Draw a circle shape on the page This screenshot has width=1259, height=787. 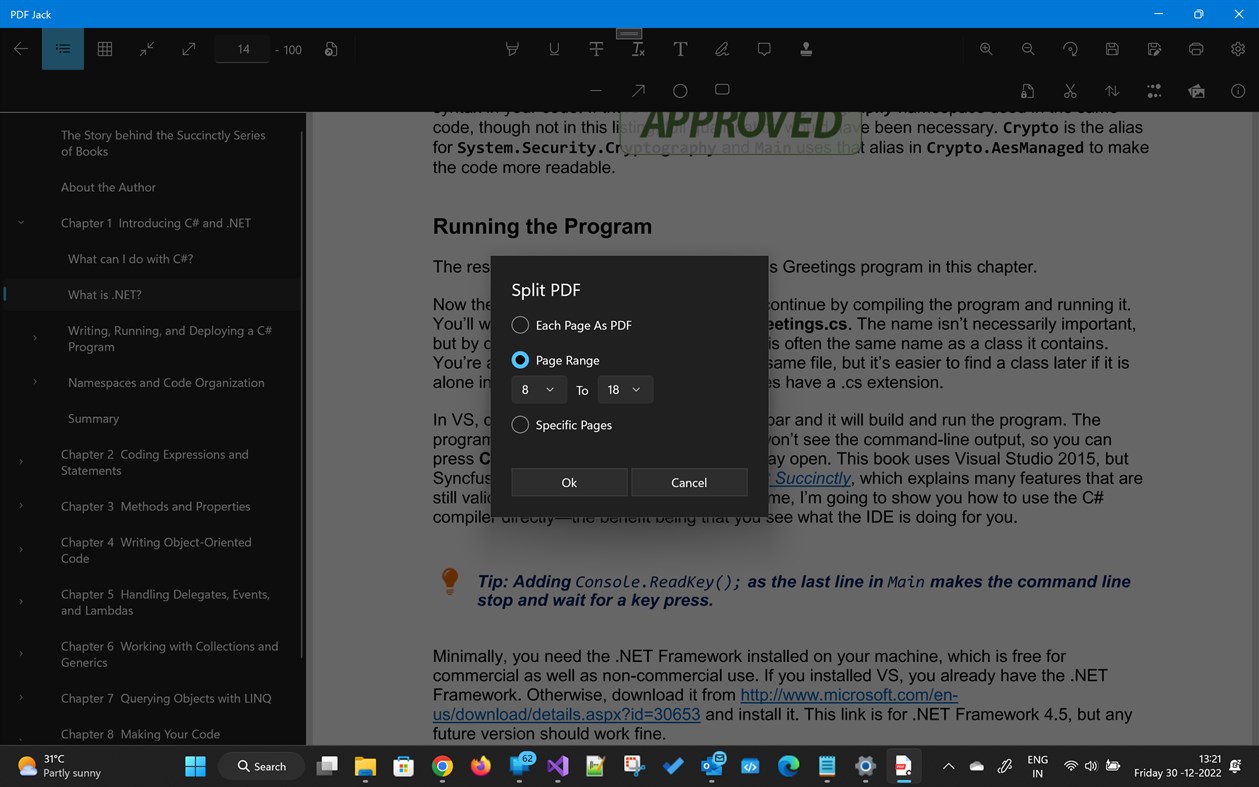click(679, 89)
